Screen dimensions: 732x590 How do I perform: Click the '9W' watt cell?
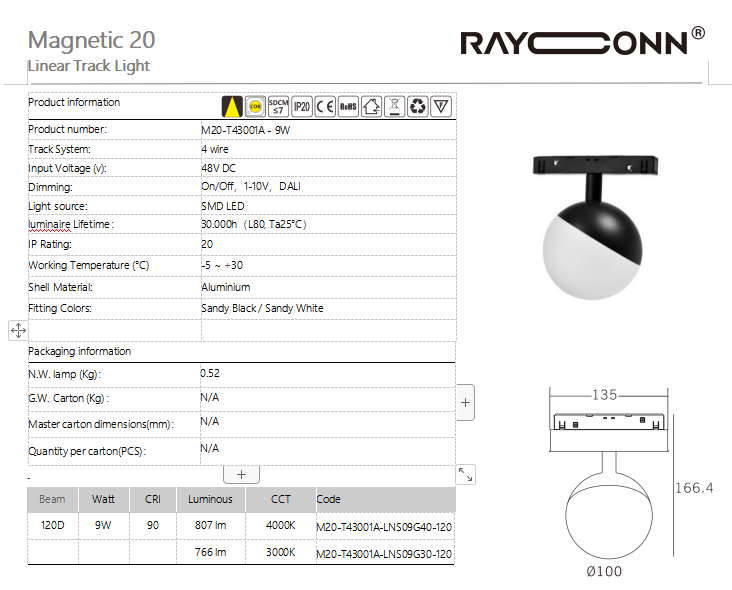(103, 525)
